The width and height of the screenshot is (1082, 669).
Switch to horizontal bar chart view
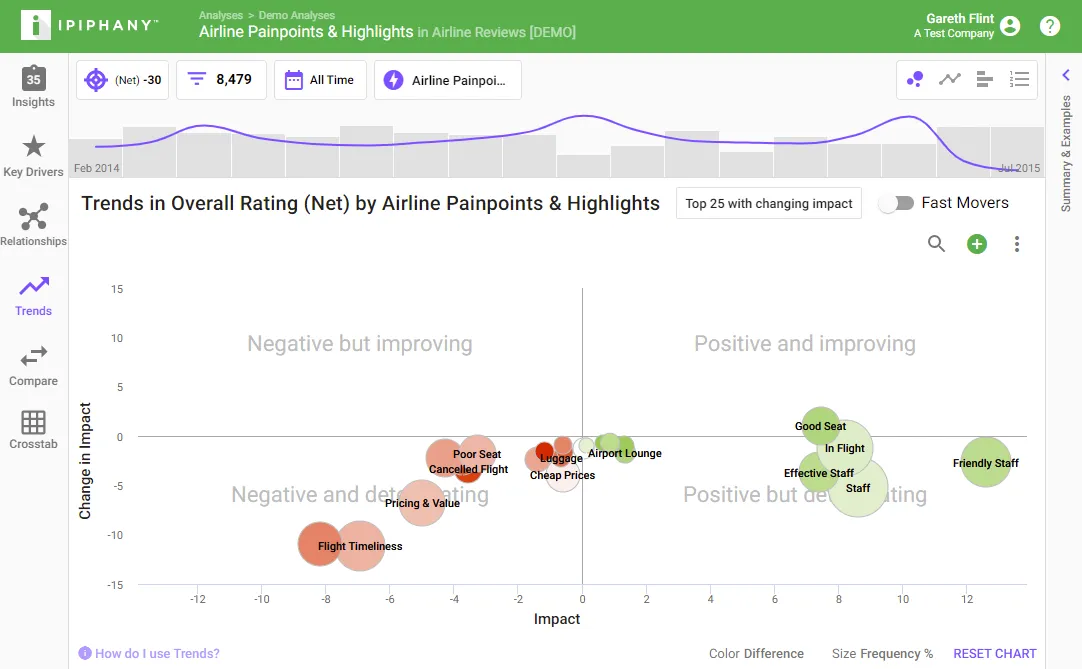click(985, 79)
